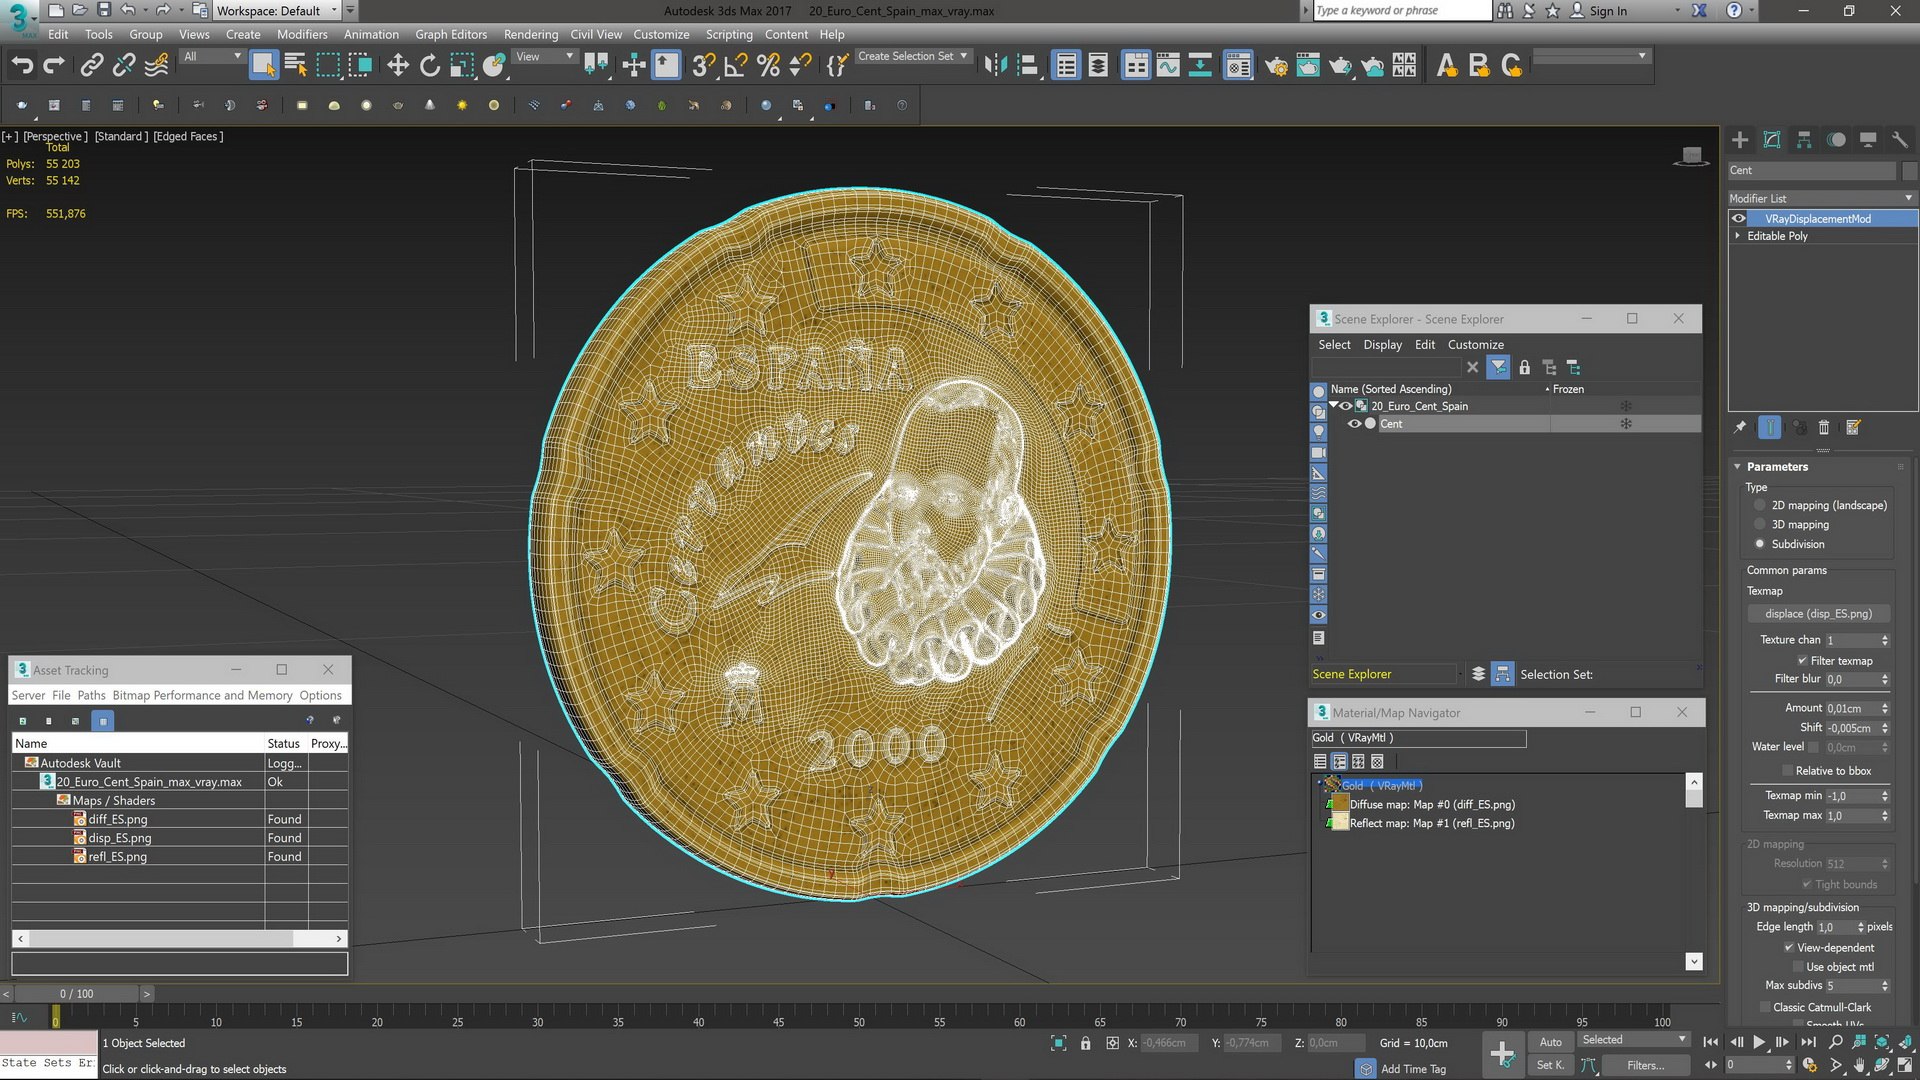The height and width of the screenshot is (1080, 1920).
Task: Click Remove modifier trash icon
Action: pyautogui.click(x=1824, y=428)
